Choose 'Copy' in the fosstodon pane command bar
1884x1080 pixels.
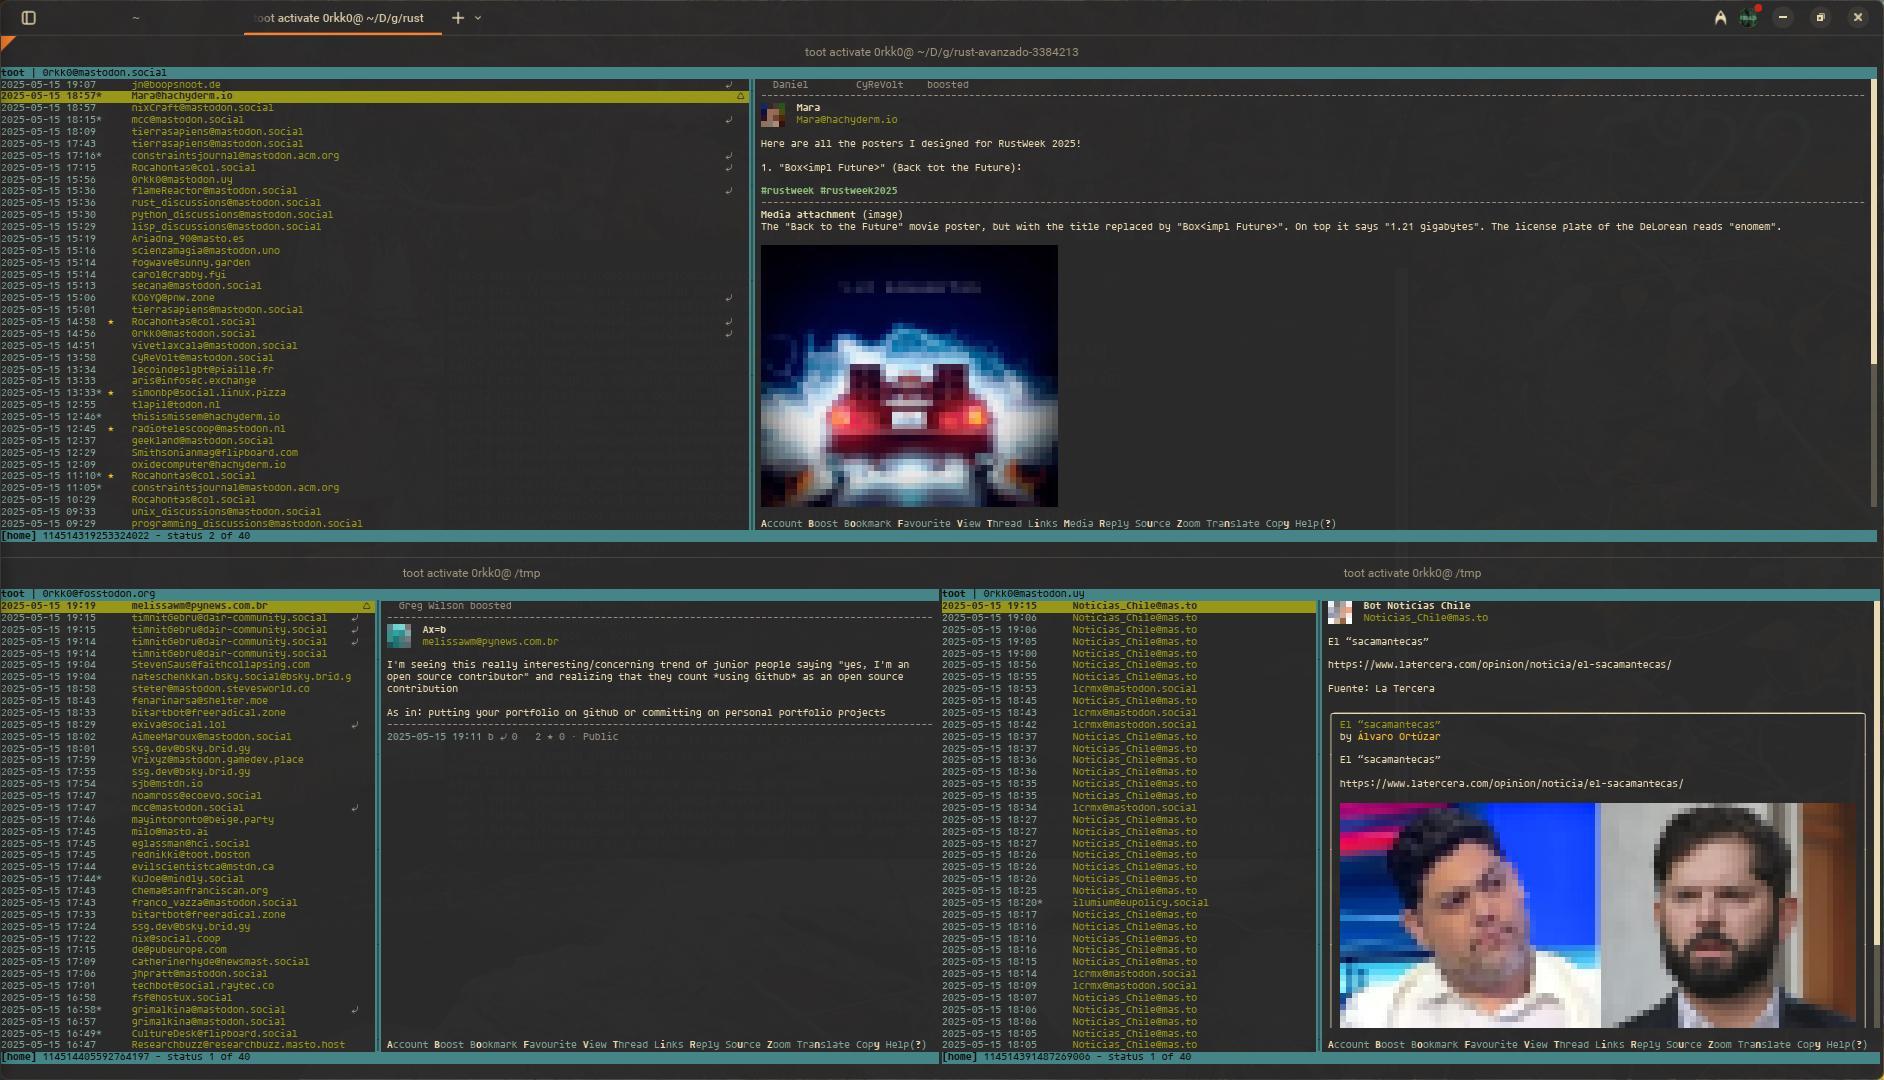click(868, 1045)
